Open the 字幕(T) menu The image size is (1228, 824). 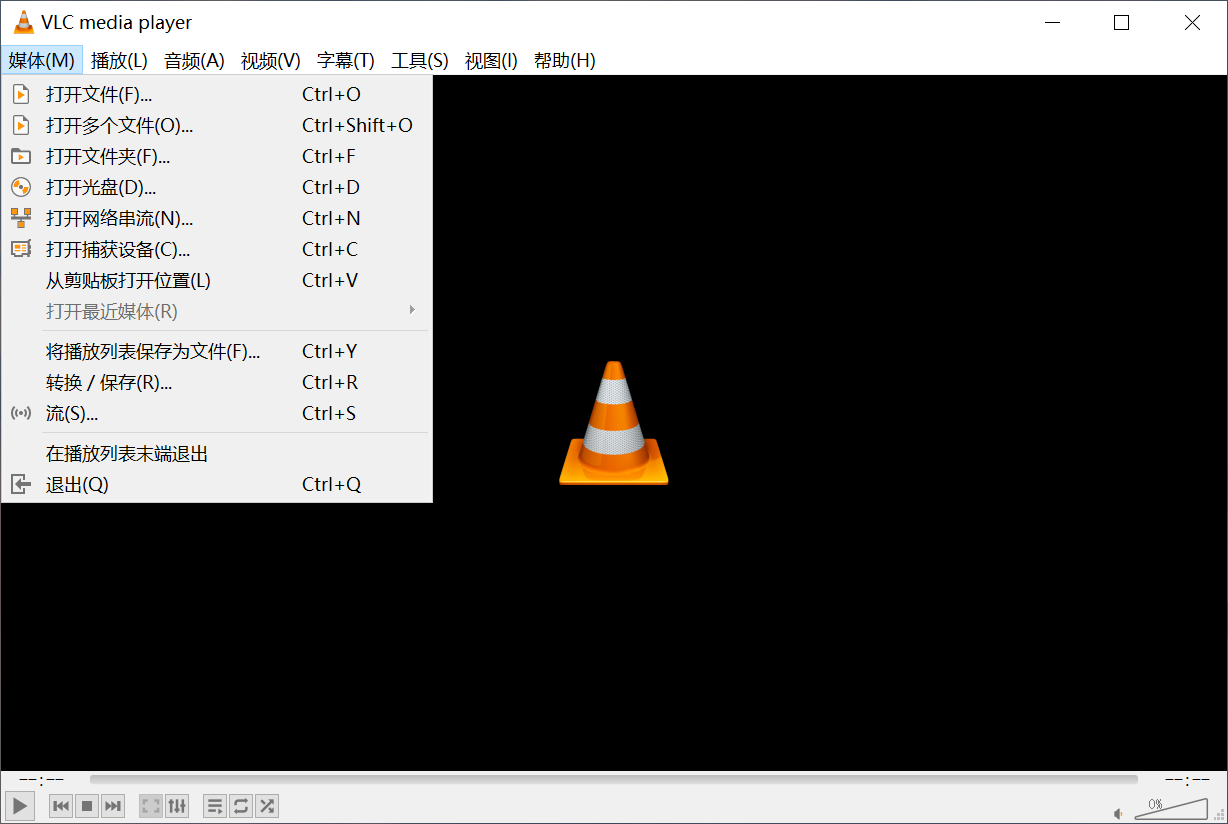[345, 60]
